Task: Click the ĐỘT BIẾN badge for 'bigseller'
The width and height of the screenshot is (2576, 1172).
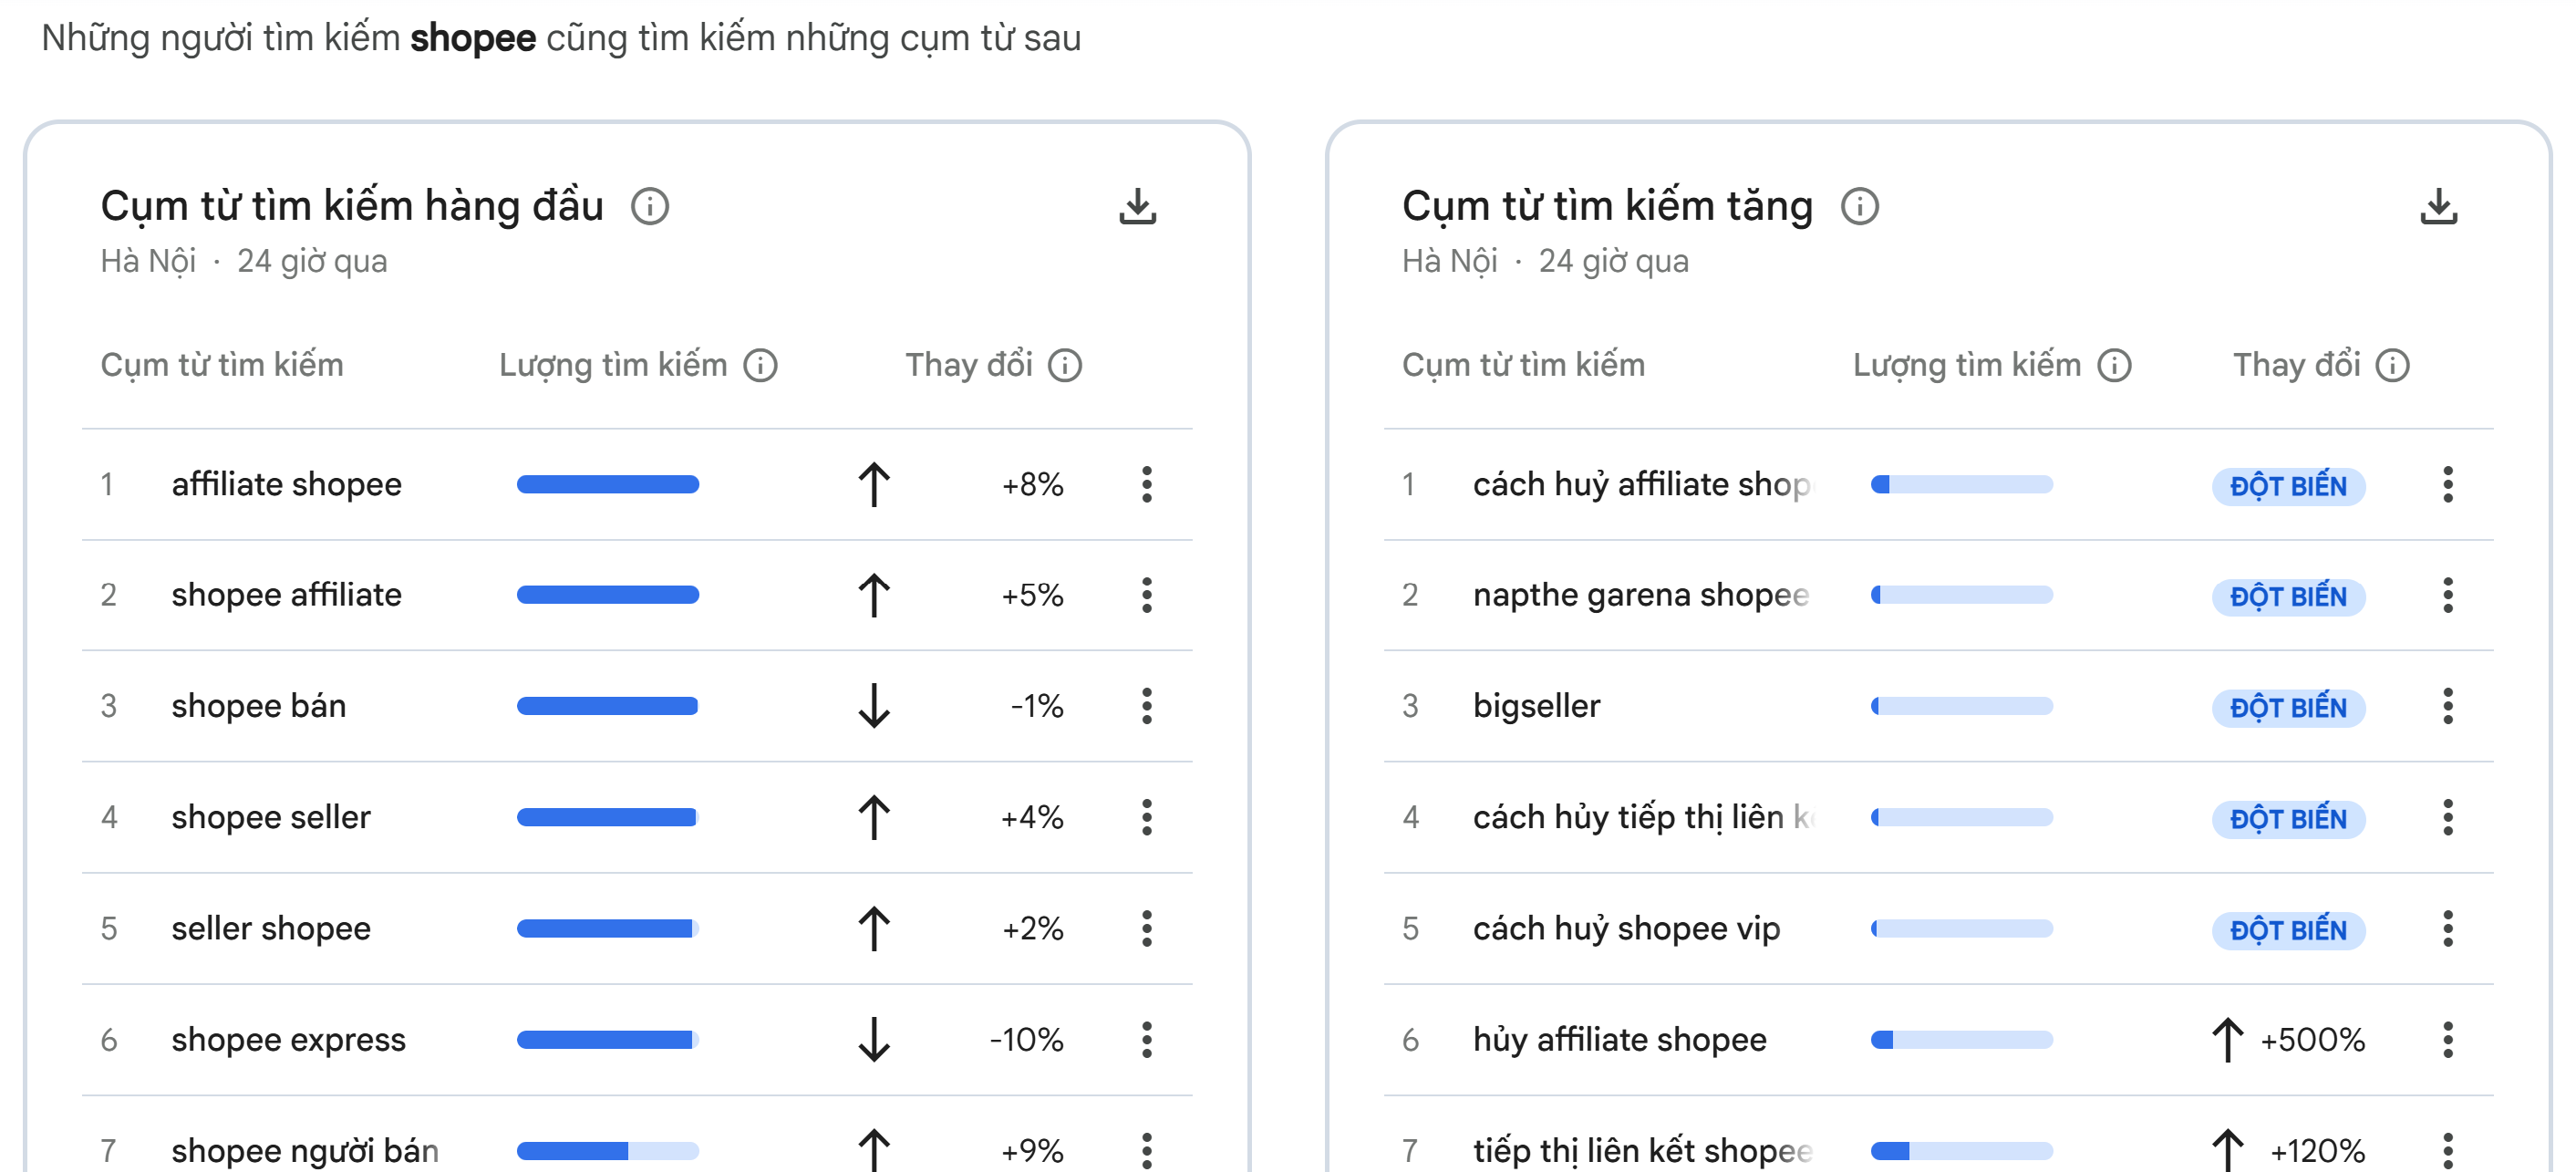Action: [x=2288, y=708]
